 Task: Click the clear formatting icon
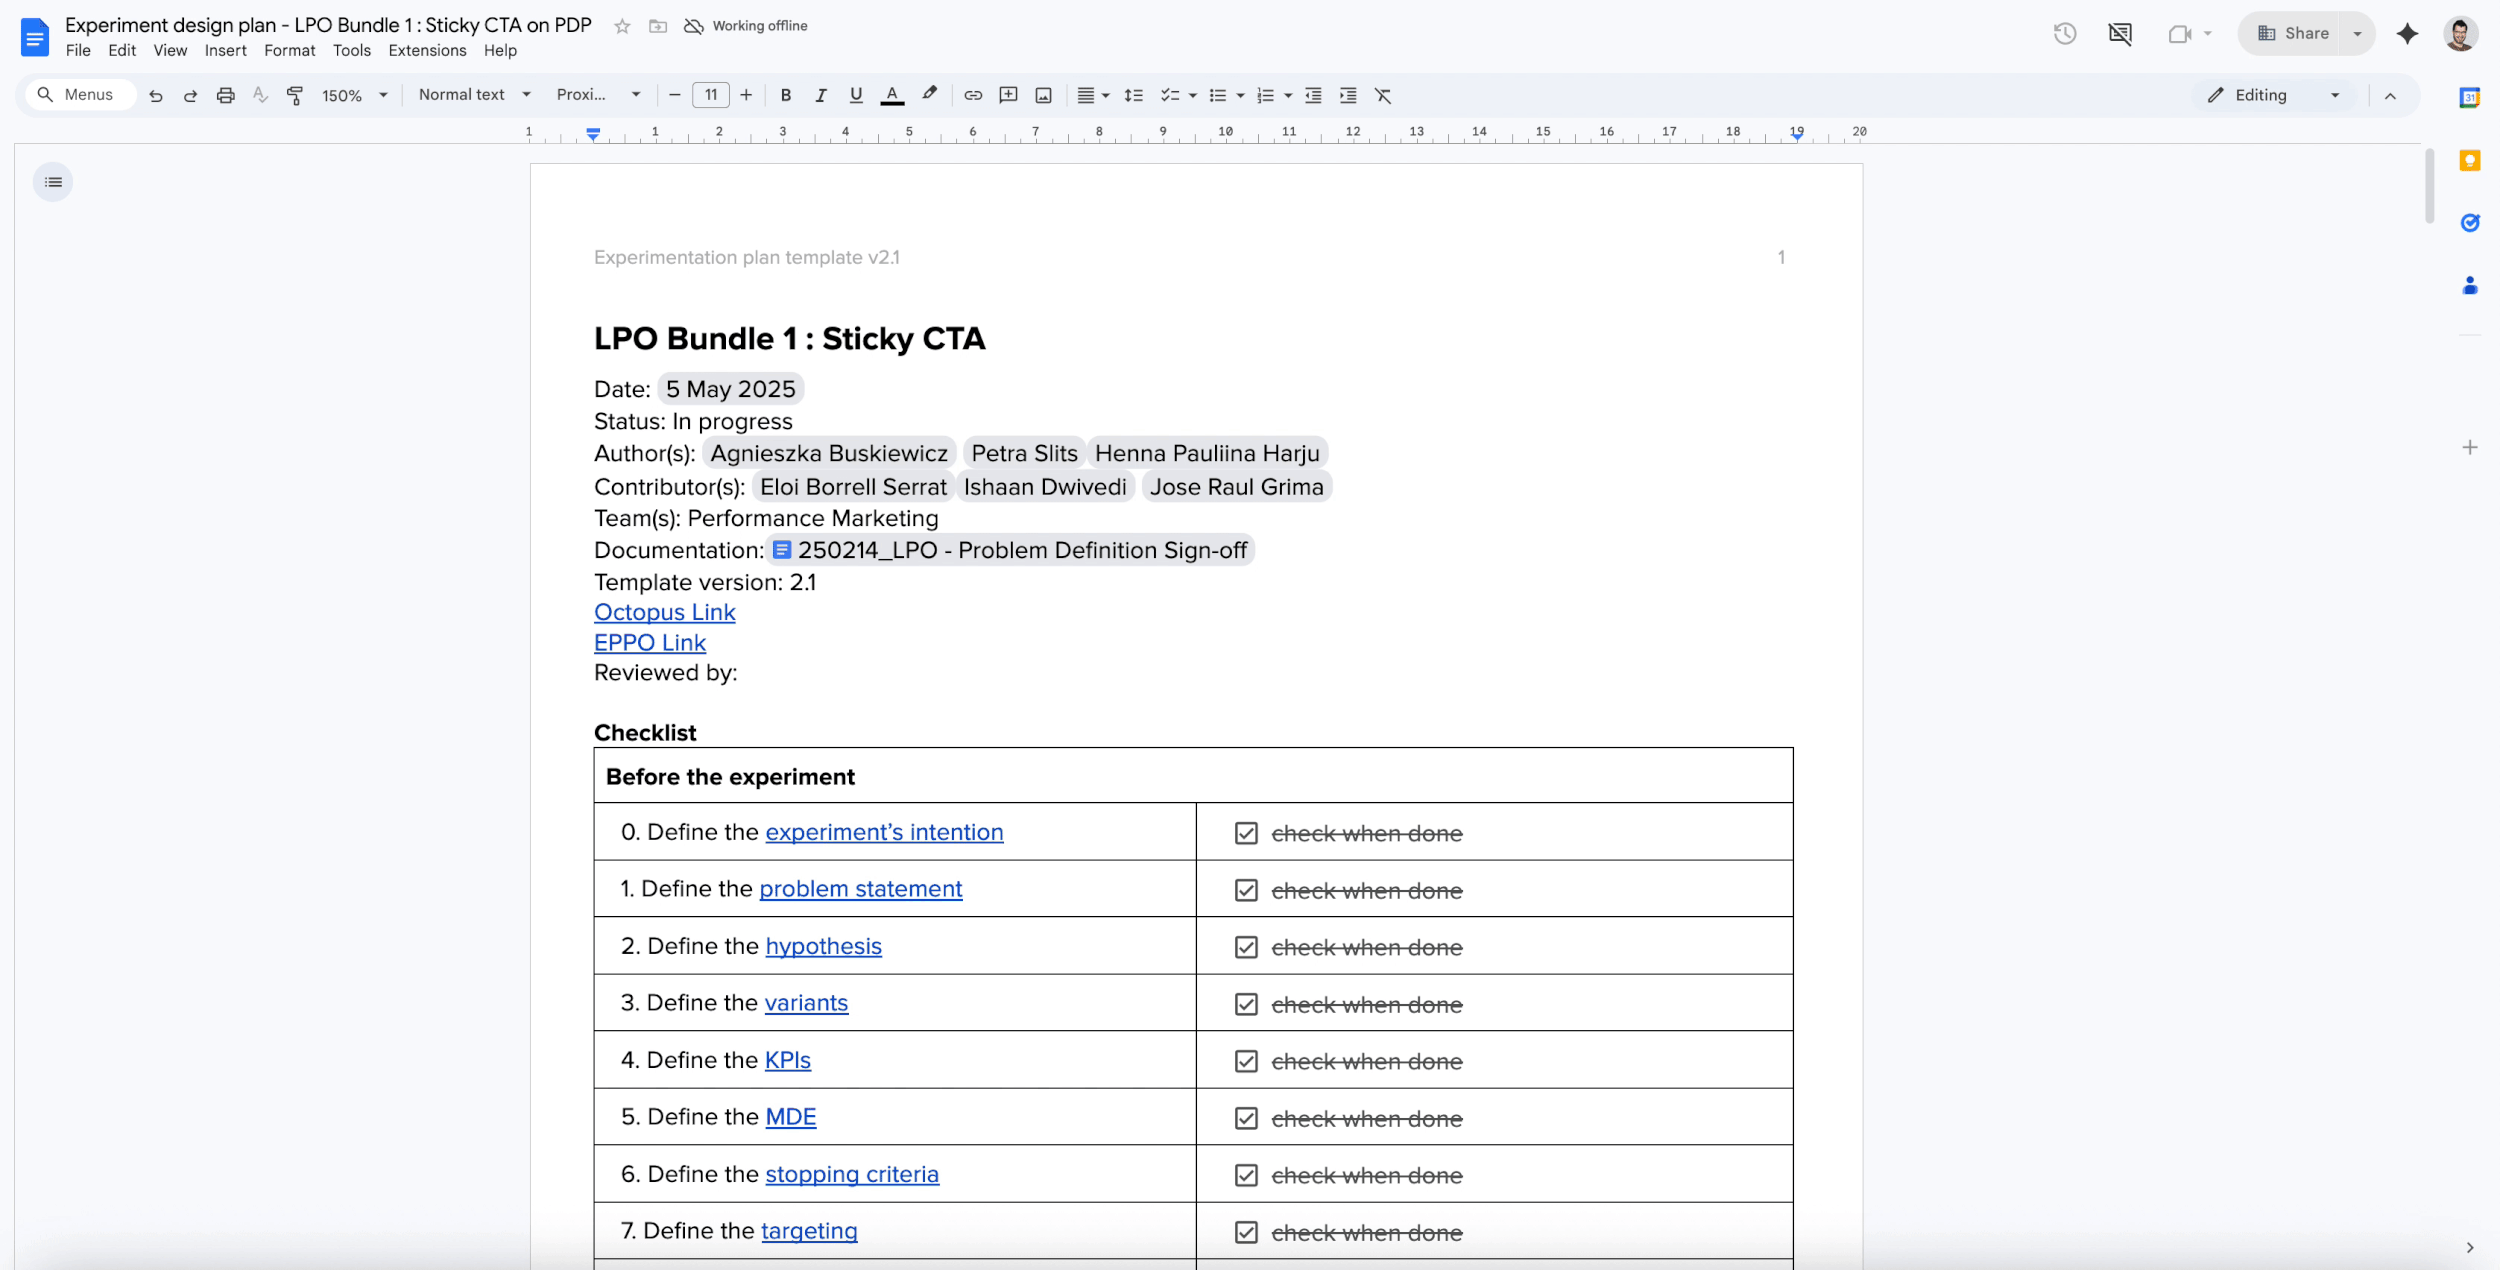click(x=1383, y=95)
